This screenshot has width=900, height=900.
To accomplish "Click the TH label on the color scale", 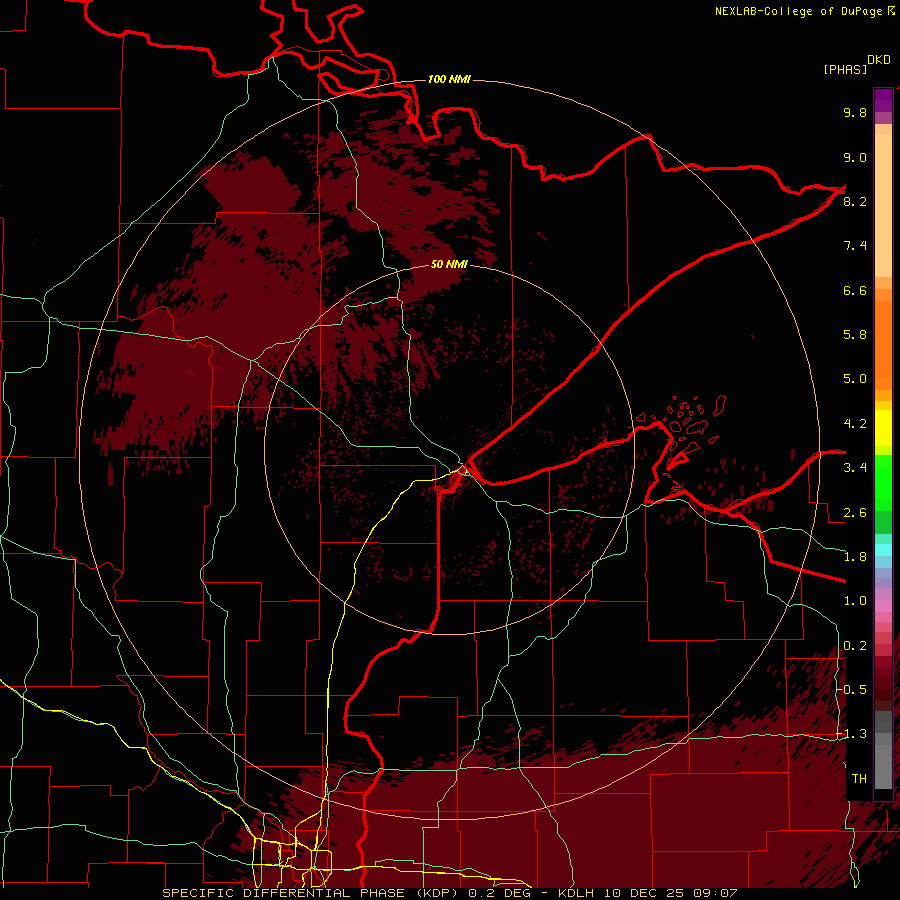I will pyautogui.click(x=859, y=779).
